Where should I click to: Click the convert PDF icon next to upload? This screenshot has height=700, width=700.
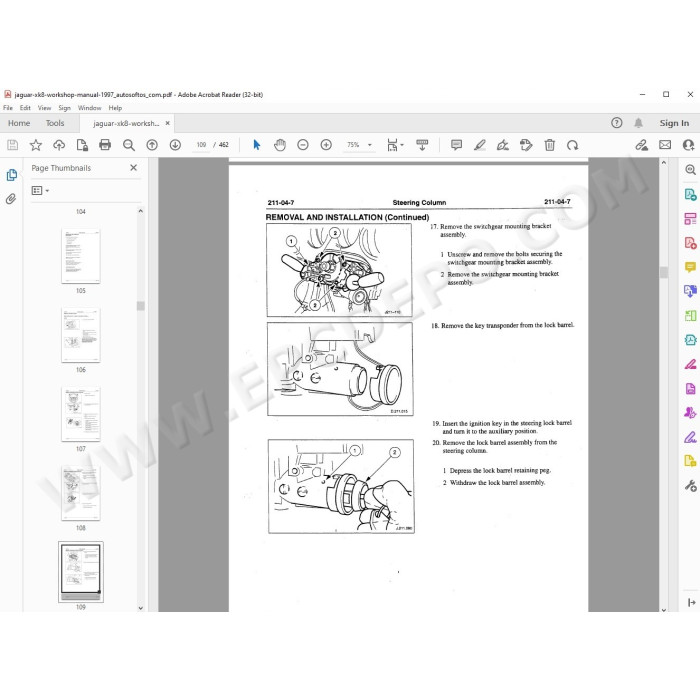point(82,145)
